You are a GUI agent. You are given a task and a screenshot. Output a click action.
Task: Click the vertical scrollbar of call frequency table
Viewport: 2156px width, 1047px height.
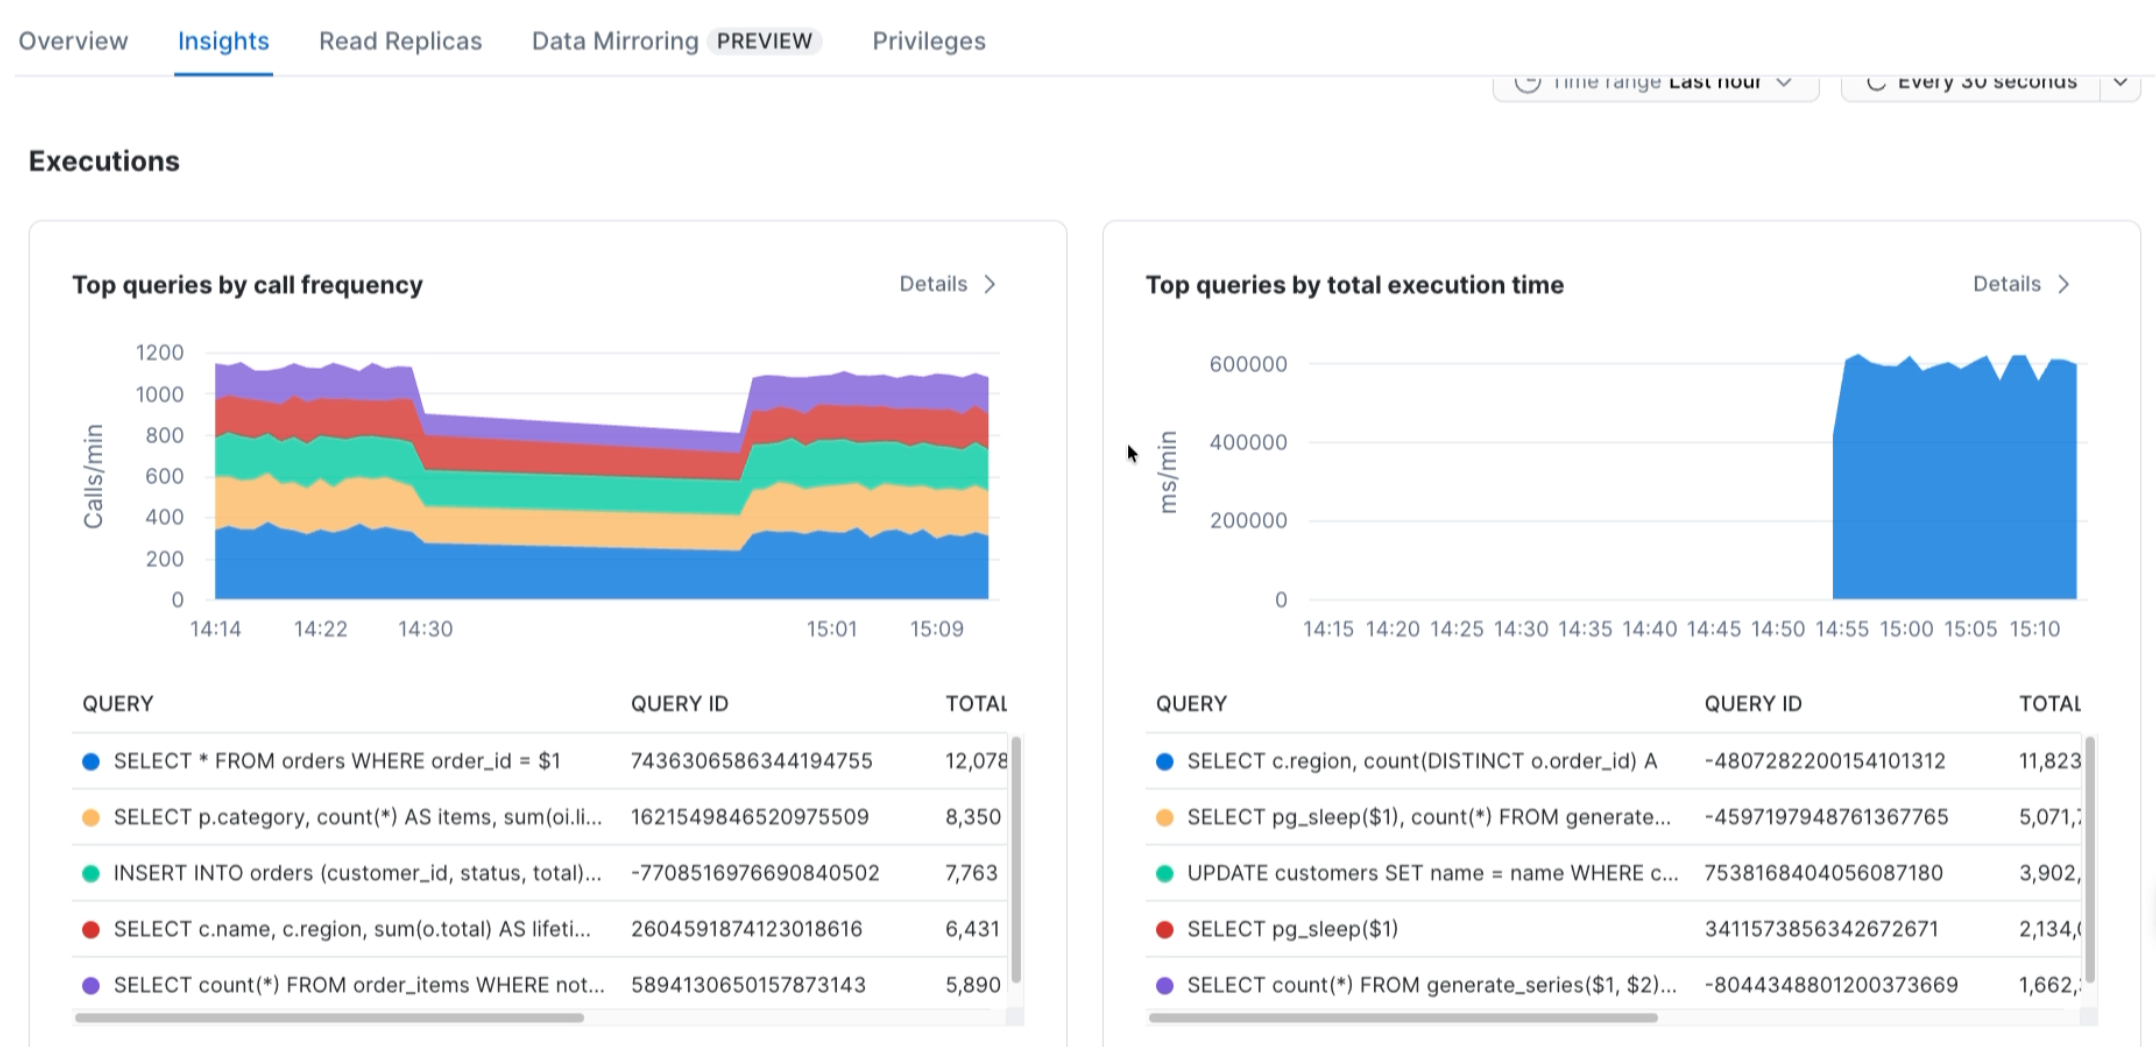tap(1016, 860)
